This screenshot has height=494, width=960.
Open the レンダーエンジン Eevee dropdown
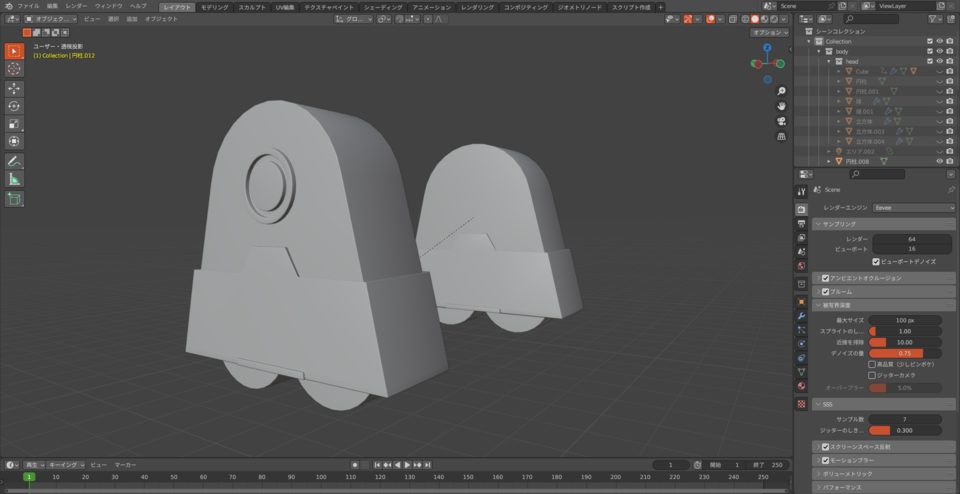tap(914, 207)
